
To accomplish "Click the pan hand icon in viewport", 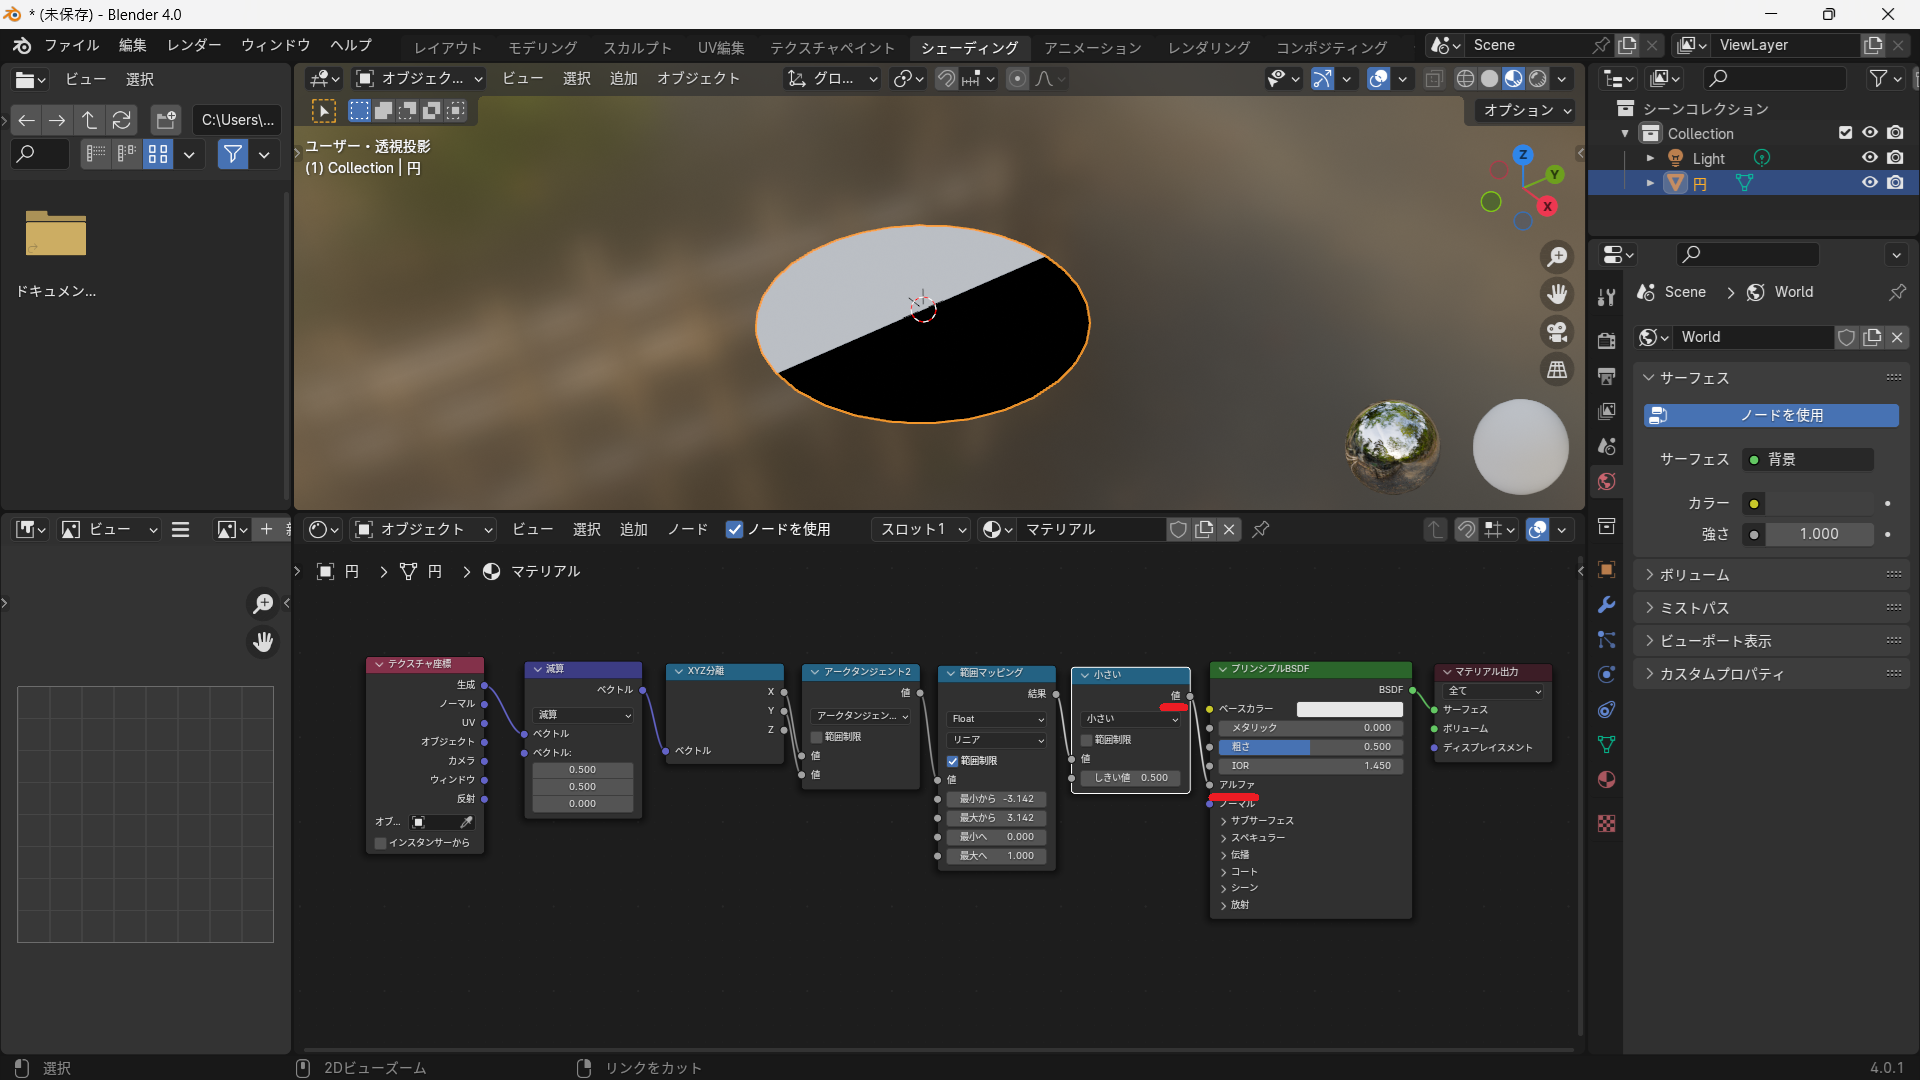I will tap(1557, 294).
